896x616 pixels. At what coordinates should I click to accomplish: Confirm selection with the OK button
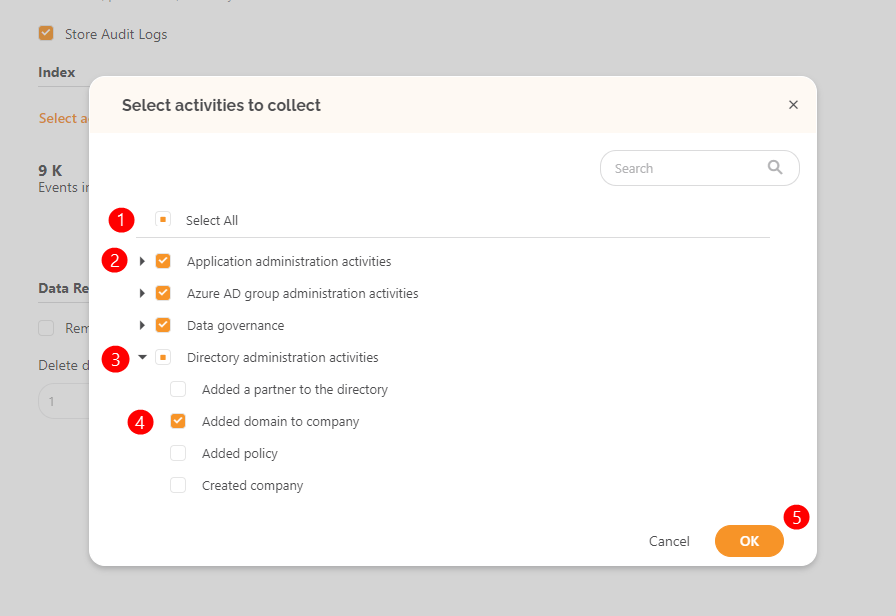click(749, 541)
